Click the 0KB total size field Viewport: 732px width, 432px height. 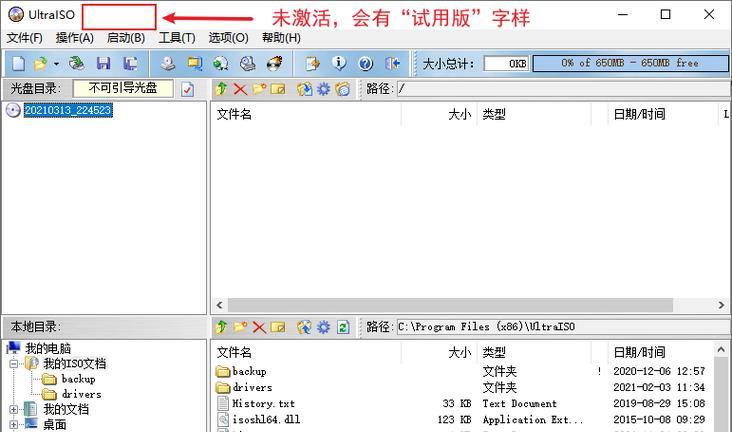click(x=506, y=63)
